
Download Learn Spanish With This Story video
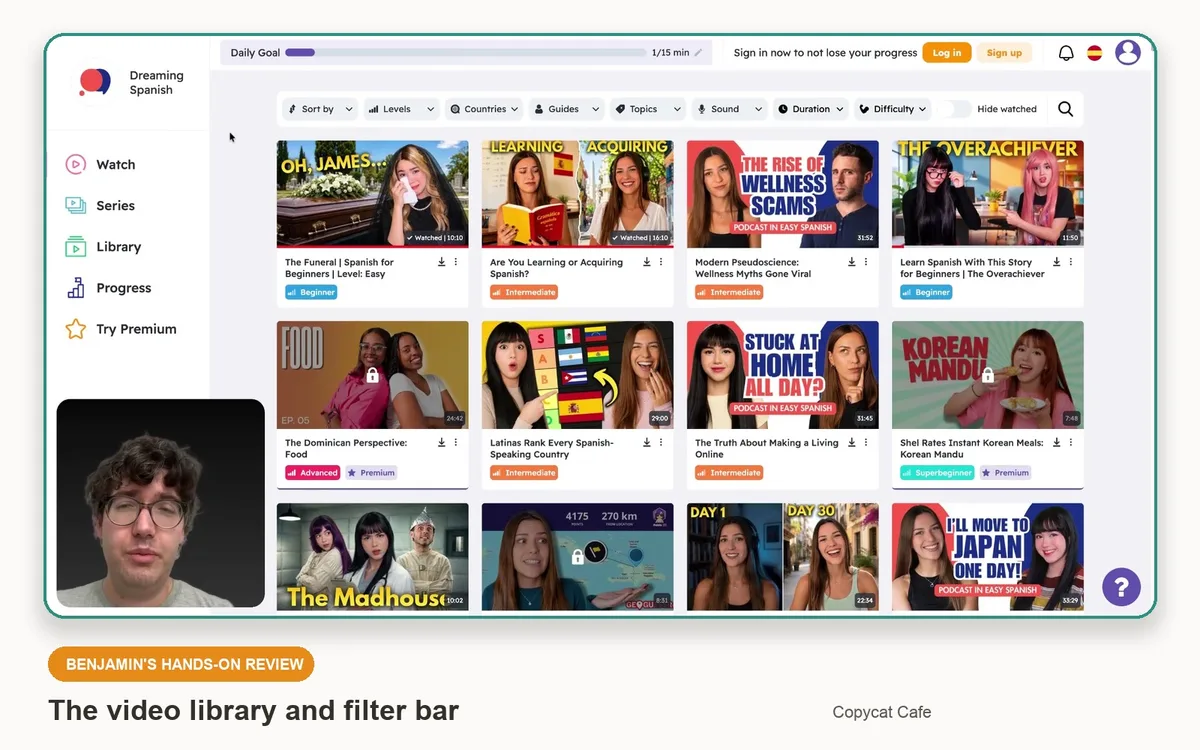[x=1057, y=262]
